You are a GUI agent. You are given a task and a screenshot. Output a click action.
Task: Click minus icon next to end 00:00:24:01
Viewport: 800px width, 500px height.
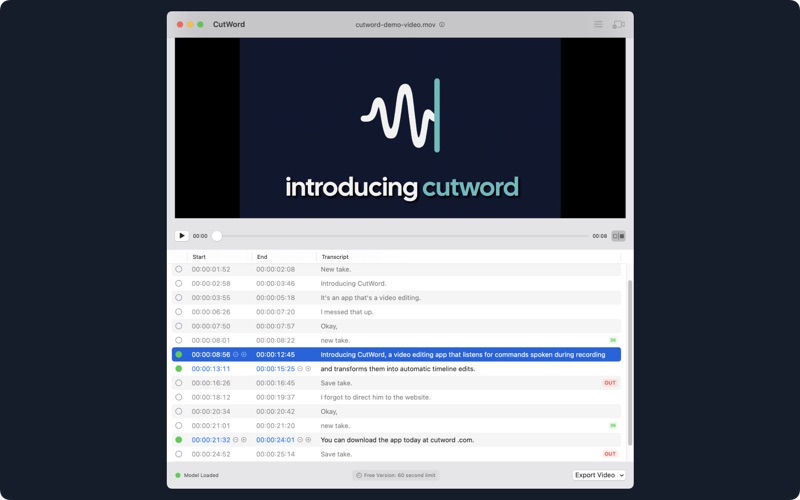(300, 439)
